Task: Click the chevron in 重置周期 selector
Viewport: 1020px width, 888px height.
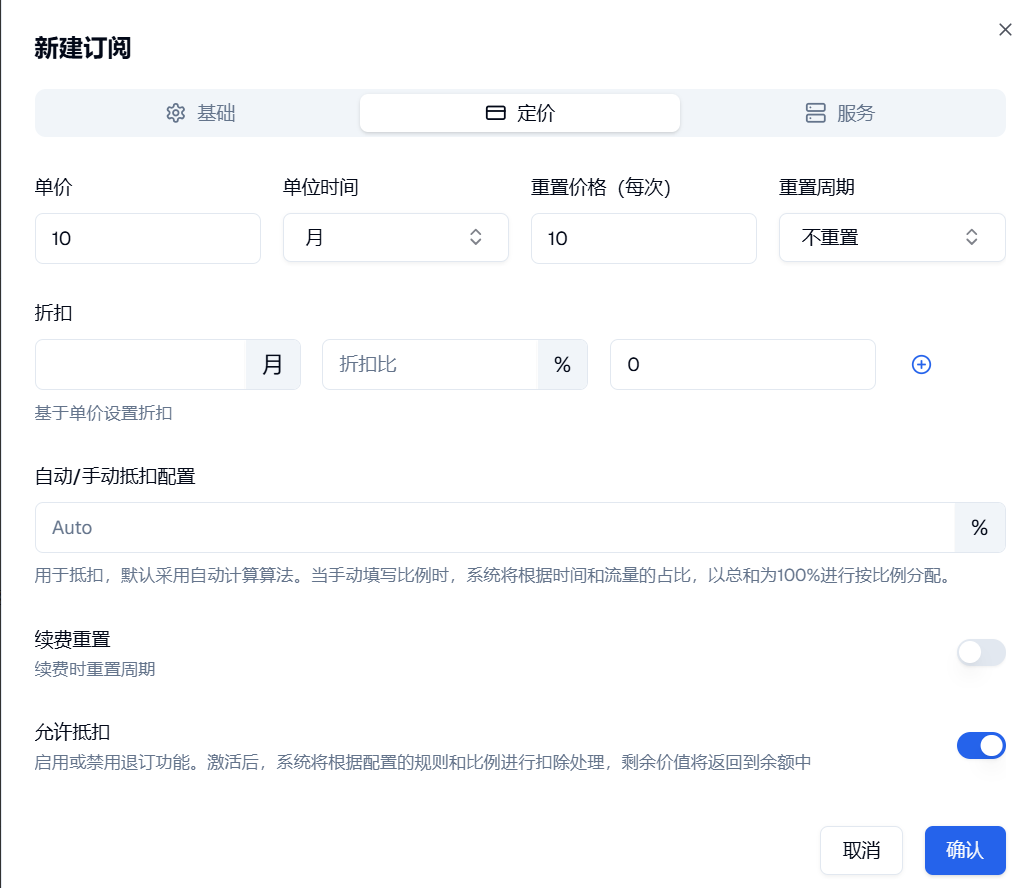Action: [971, 237]
